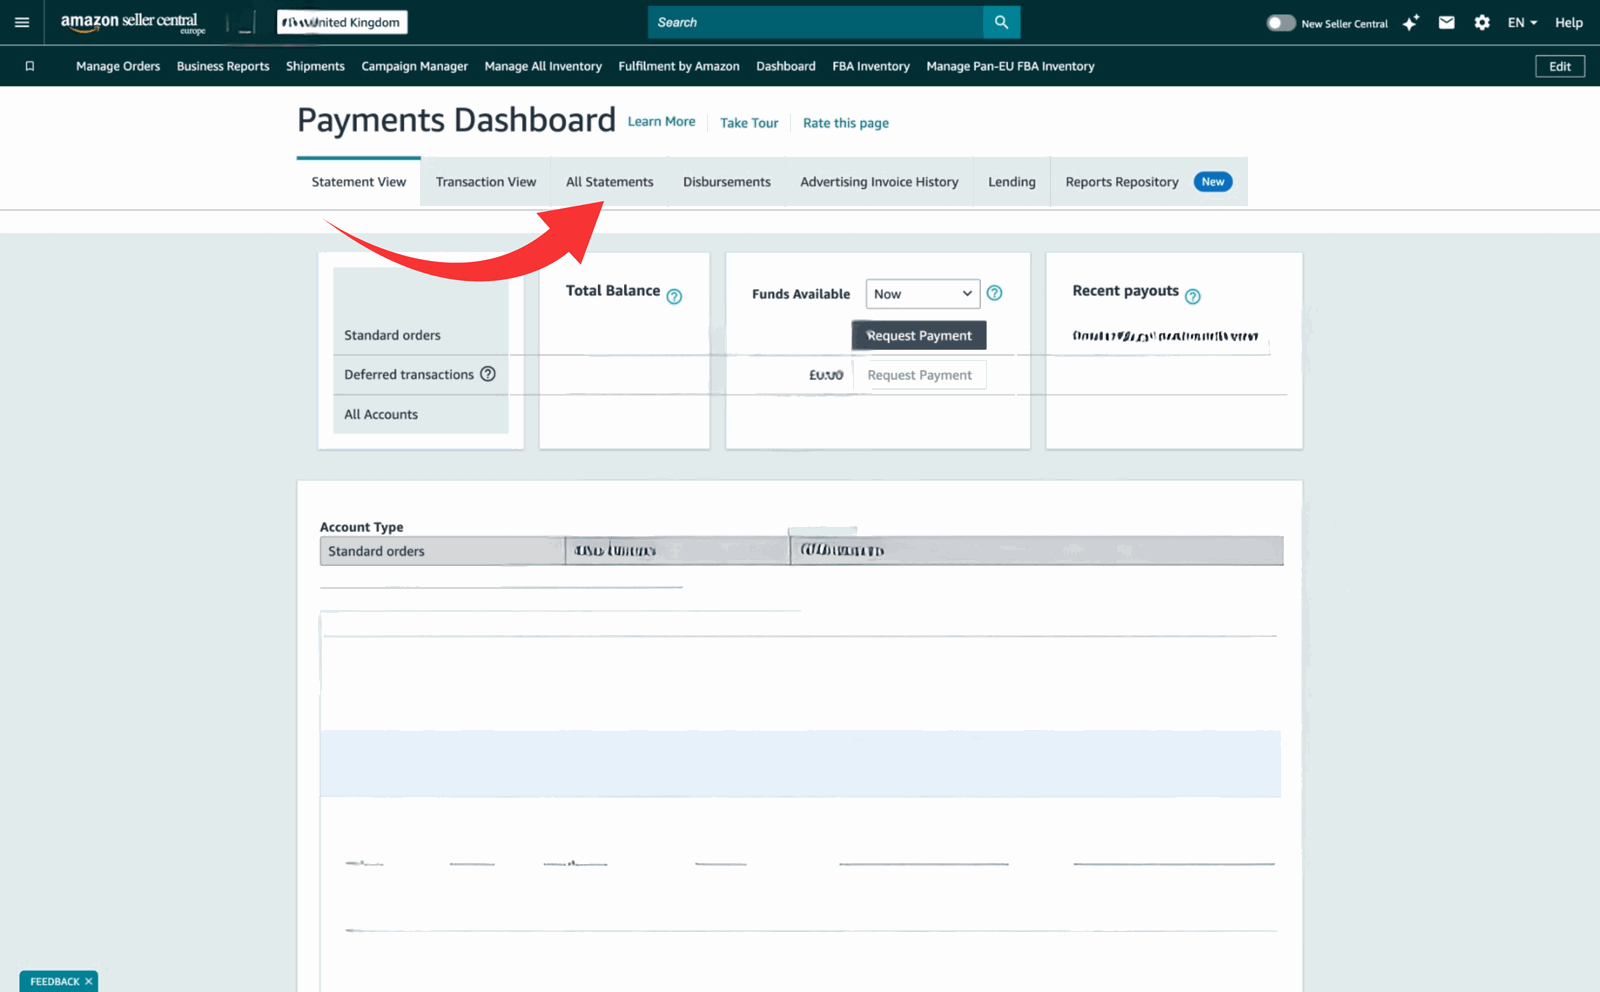Click the Take Tour link
The image size is (1600, 992).
(x=749, y=123)
